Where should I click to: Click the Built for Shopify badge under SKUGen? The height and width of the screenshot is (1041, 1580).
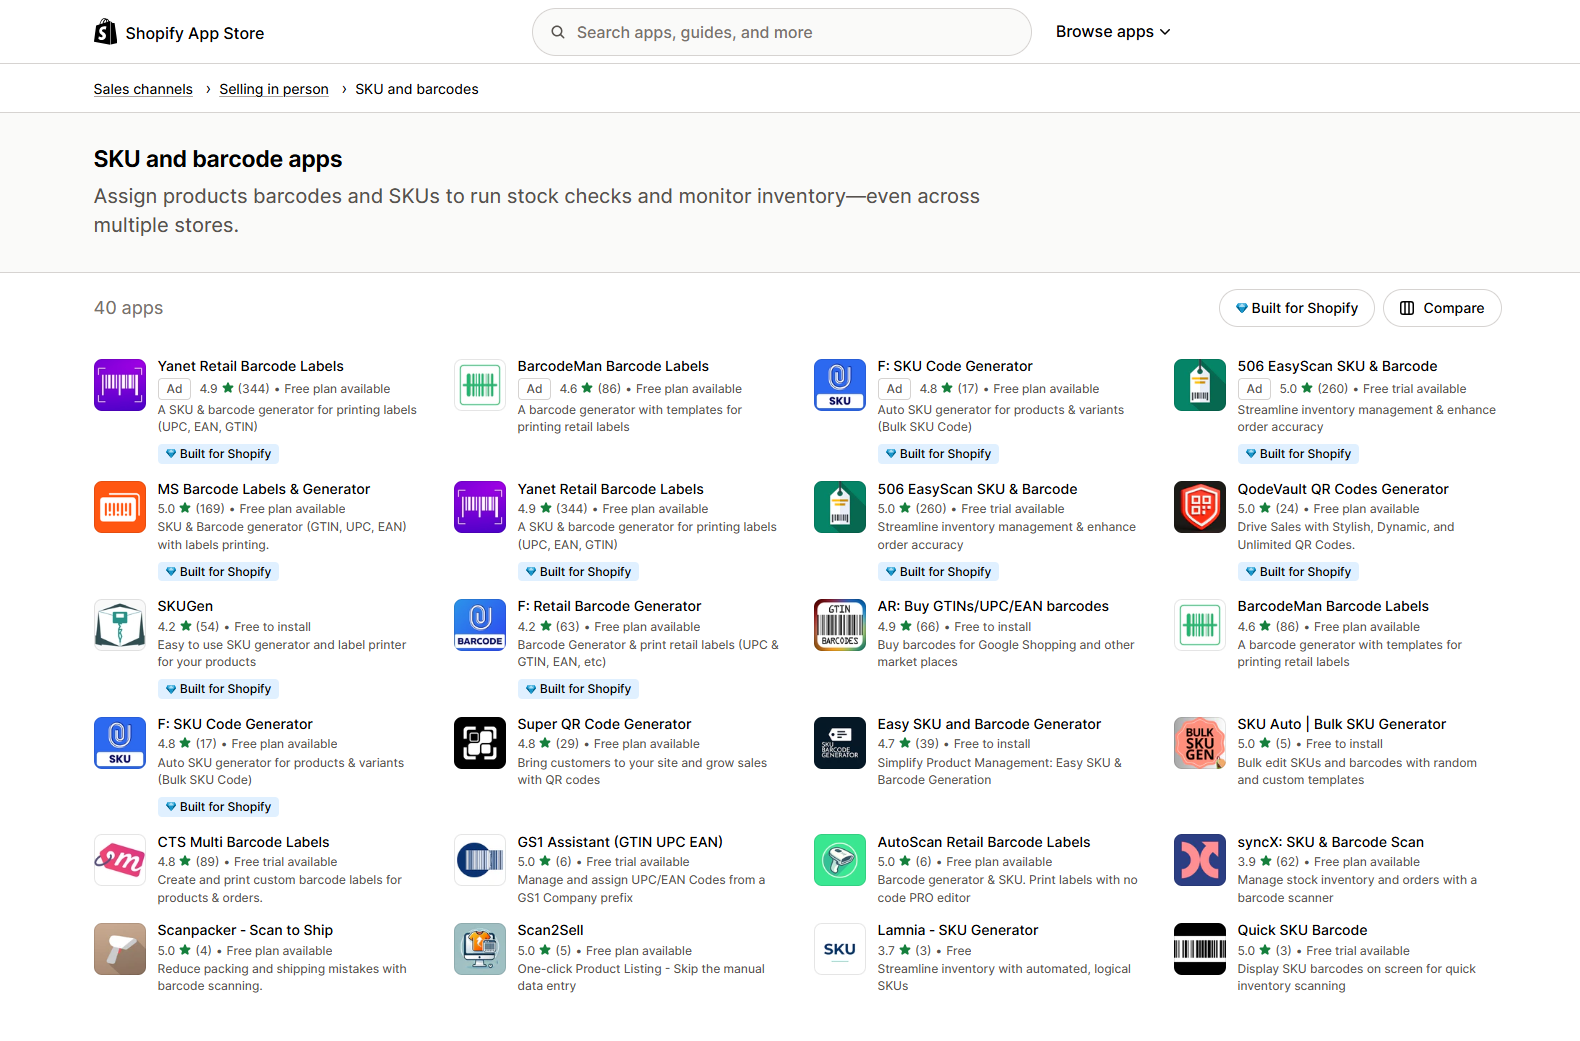click(x=219, y=689)
